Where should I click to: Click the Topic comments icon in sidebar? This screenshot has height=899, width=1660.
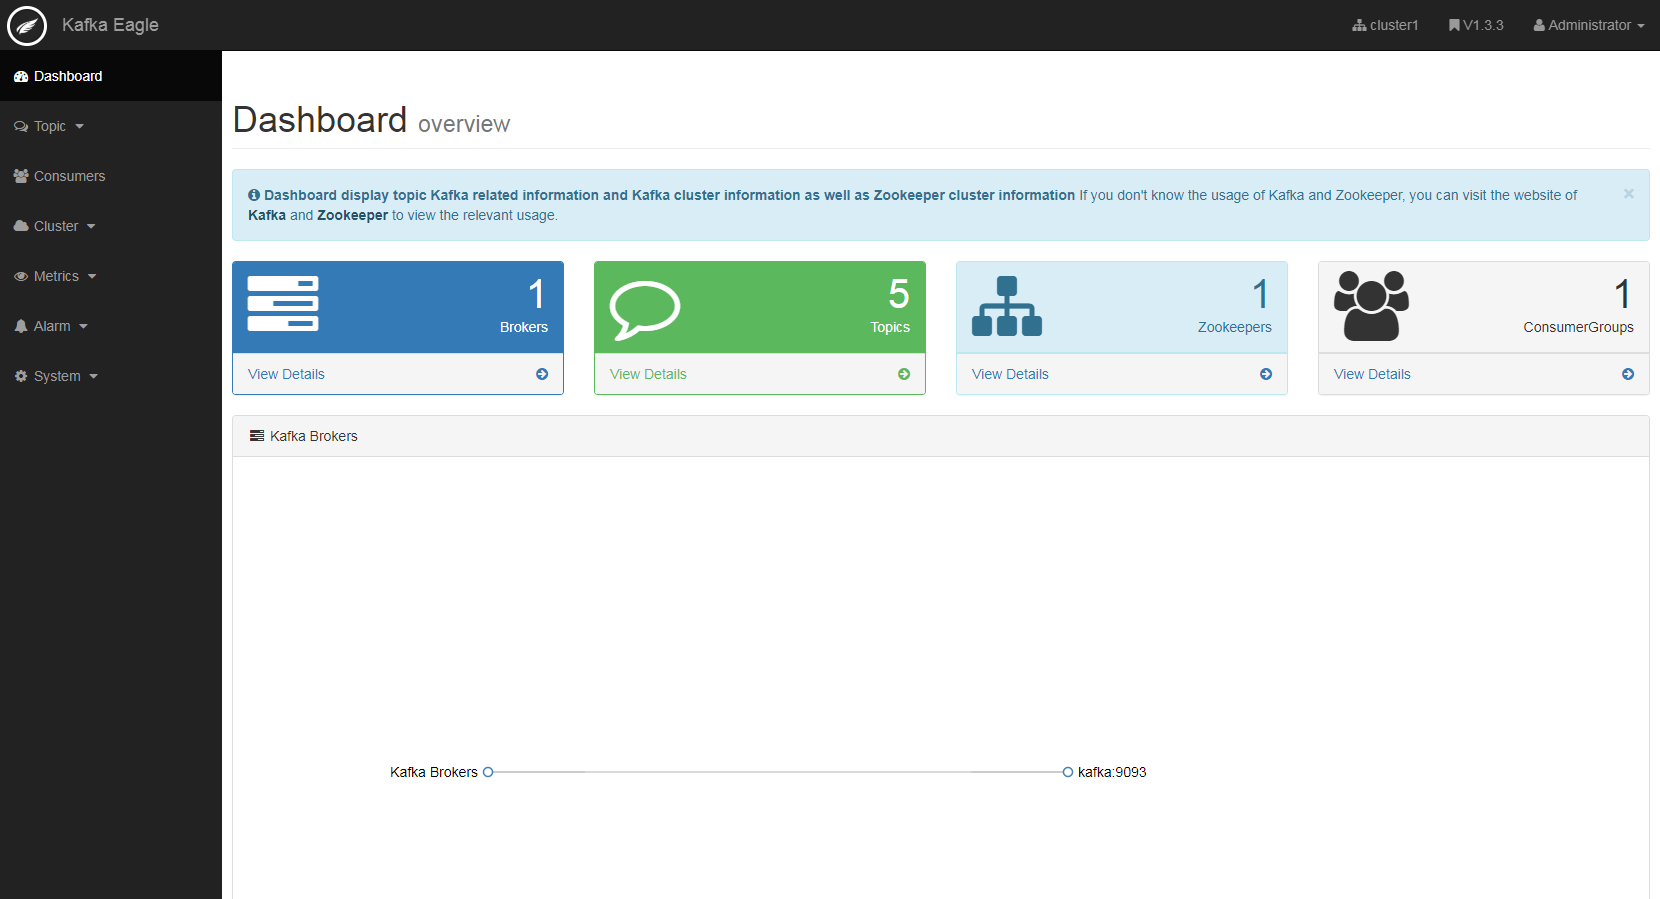[x=21, y=126]
